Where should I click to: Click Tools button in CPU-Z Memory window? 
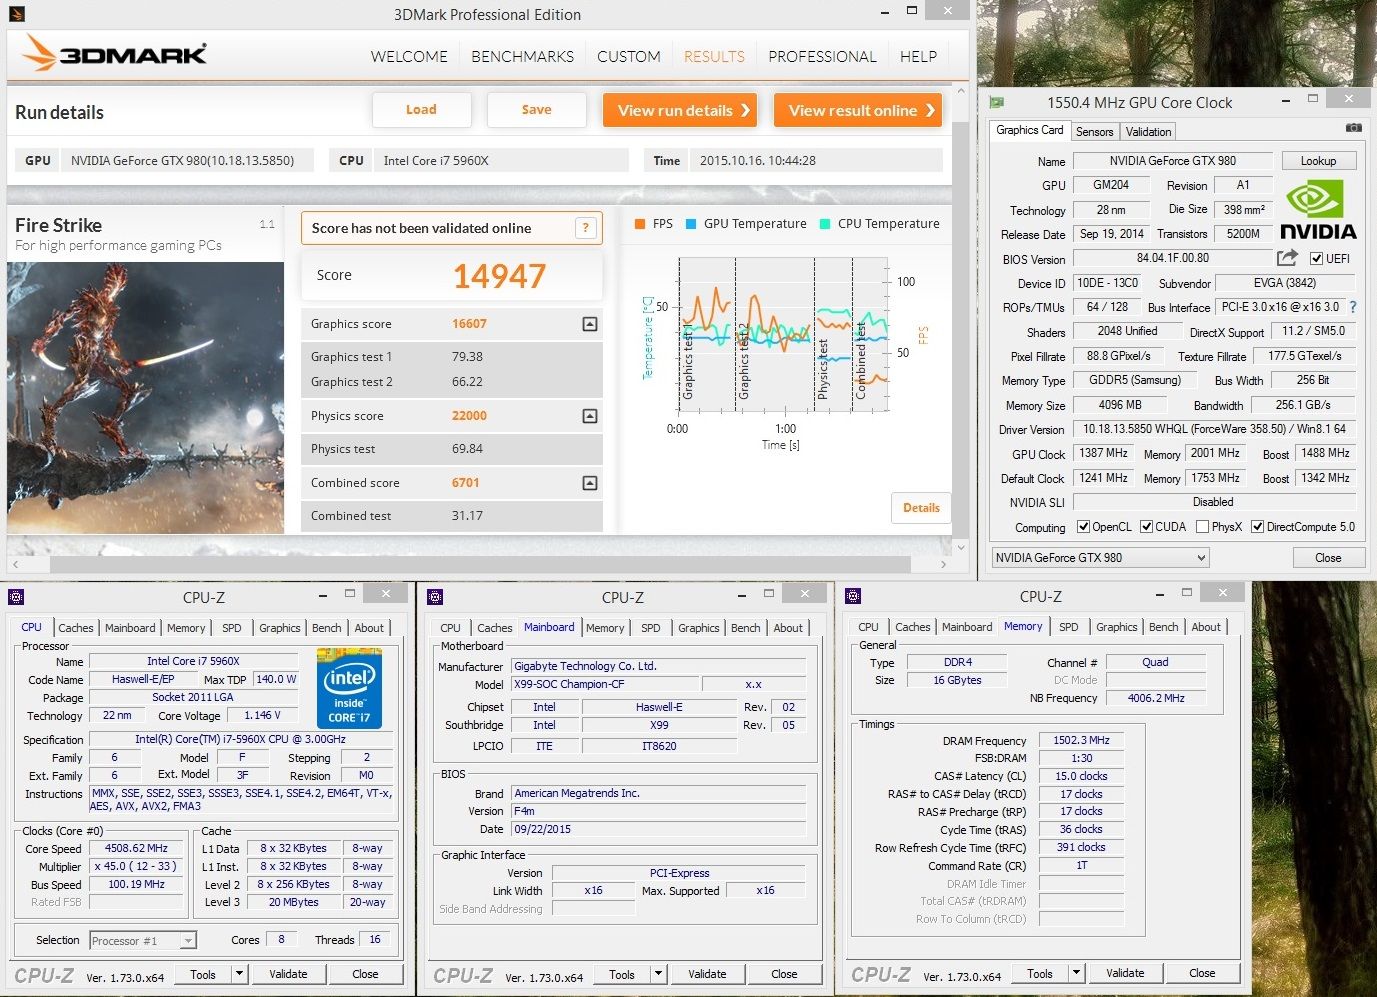pos(1040,973)
